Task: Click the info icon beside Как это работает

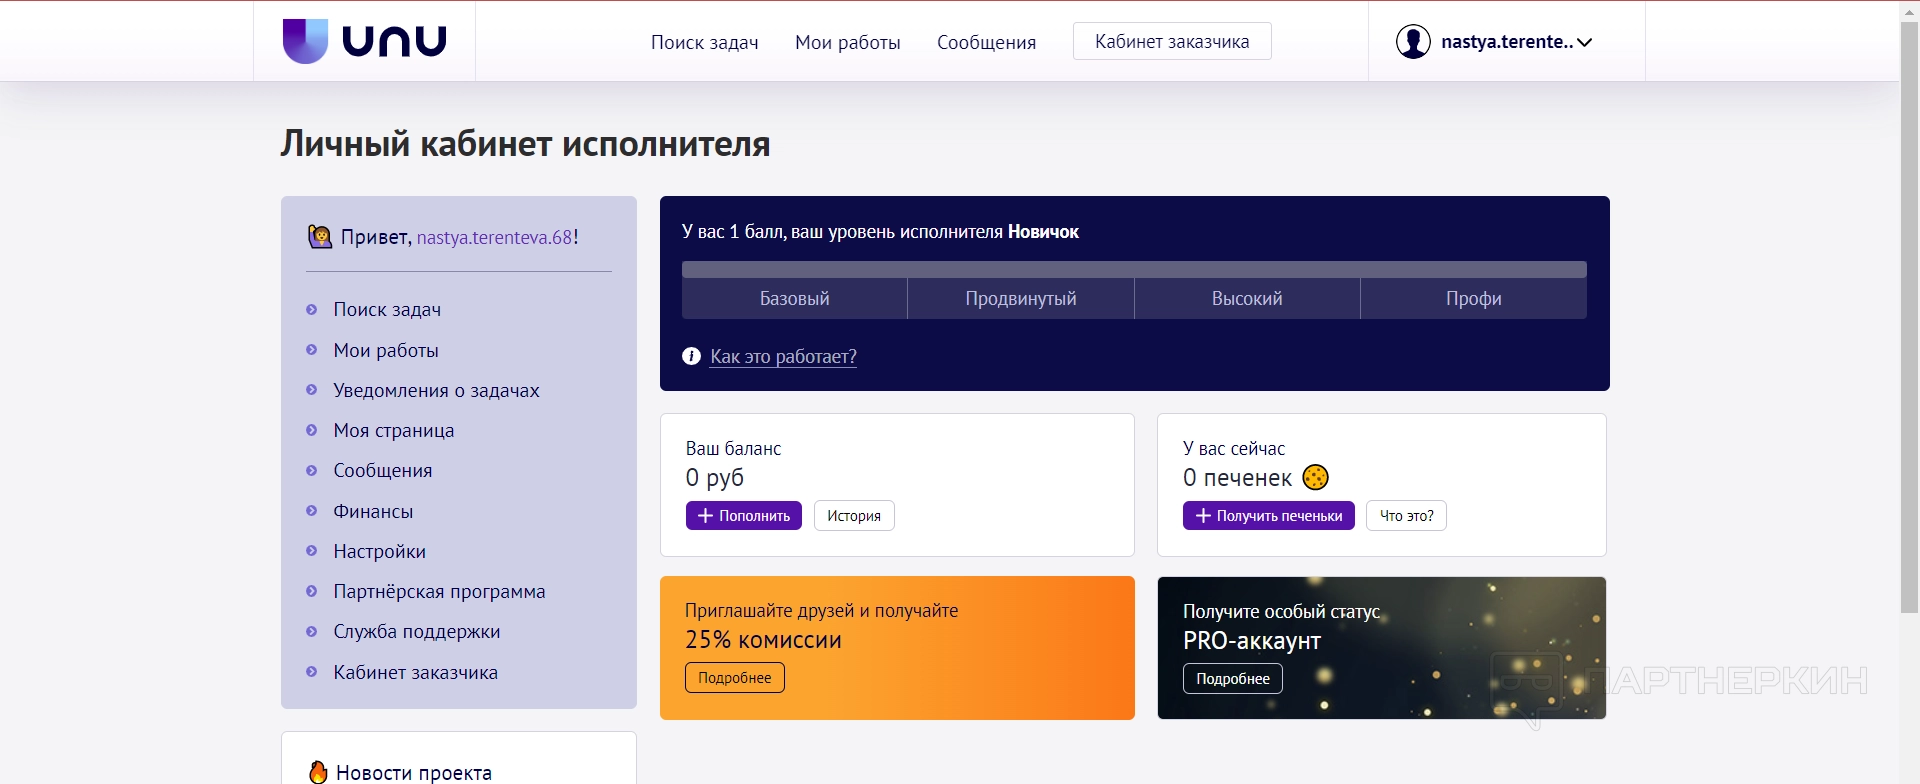Action: [x=691, y=356]
